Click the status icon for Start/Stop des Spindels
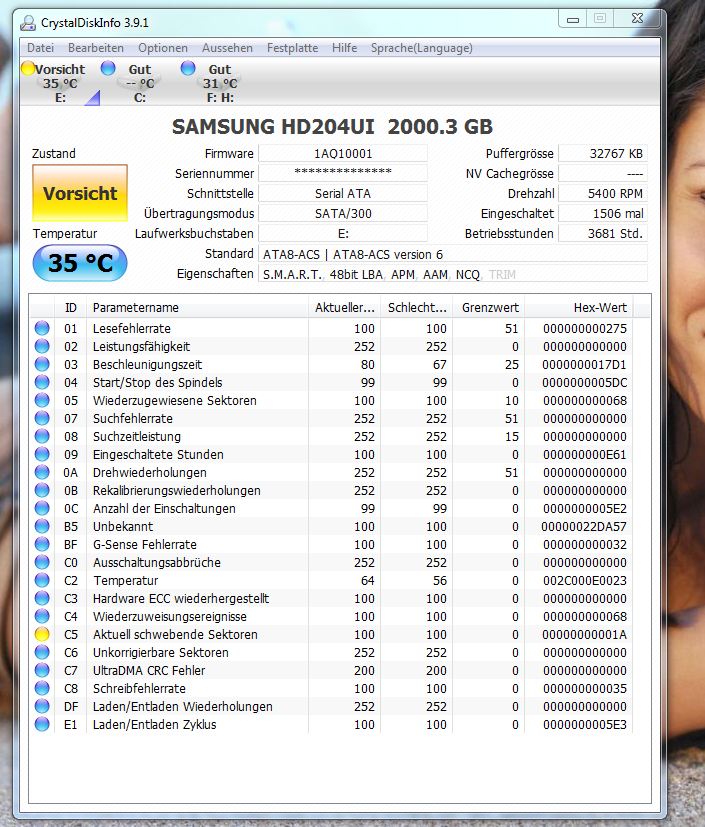The height and width of the screenshot is (827, 705). click(x=42, y=382)
